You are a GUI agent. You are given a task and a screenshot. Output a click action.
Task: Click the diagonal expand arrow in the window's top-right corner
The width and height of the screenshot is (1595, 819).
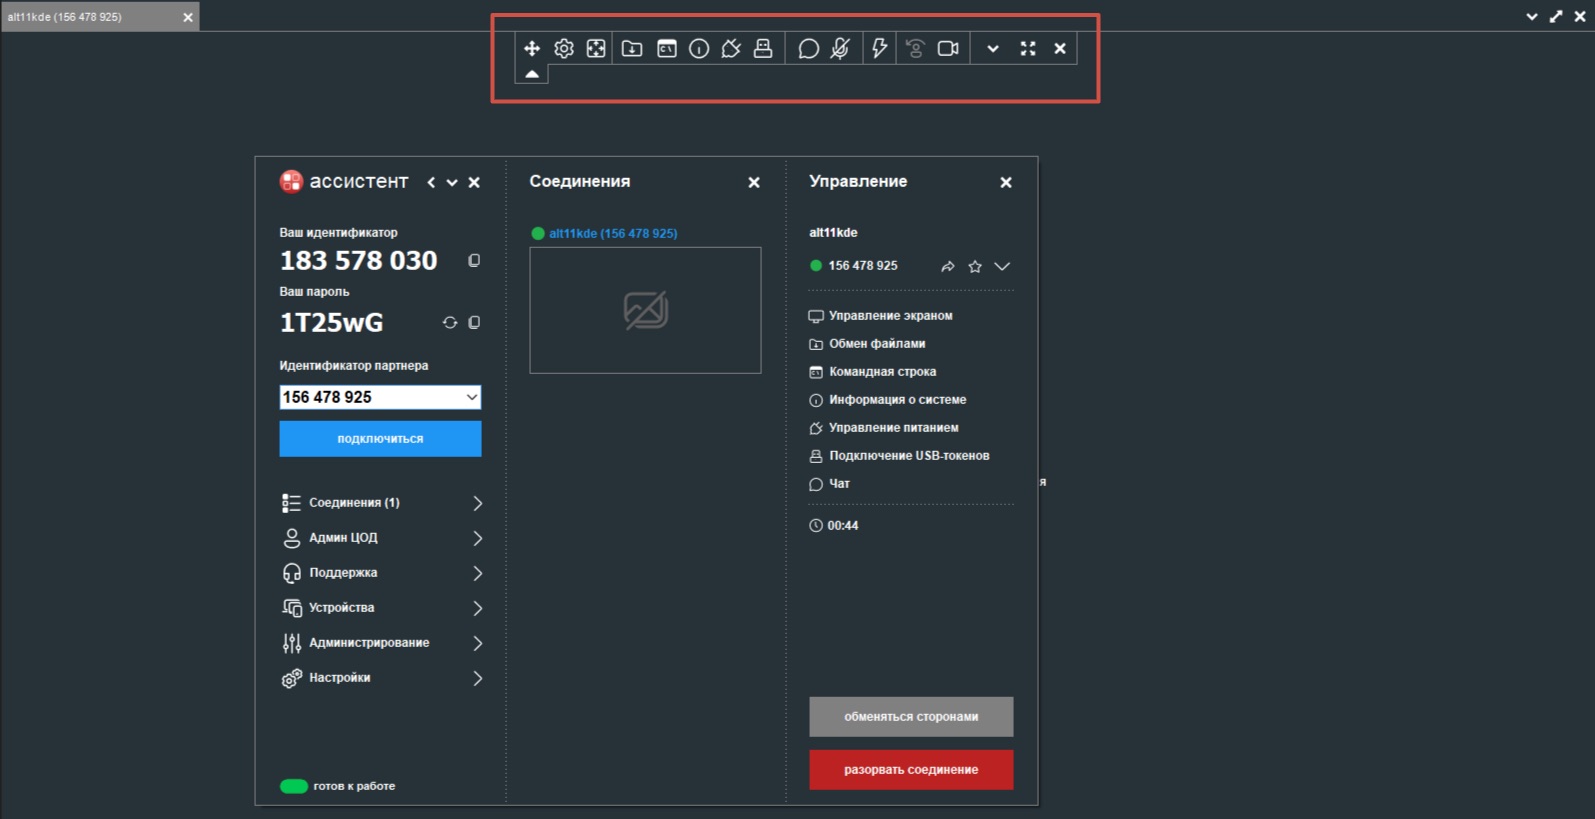(x=1556, y=16)
